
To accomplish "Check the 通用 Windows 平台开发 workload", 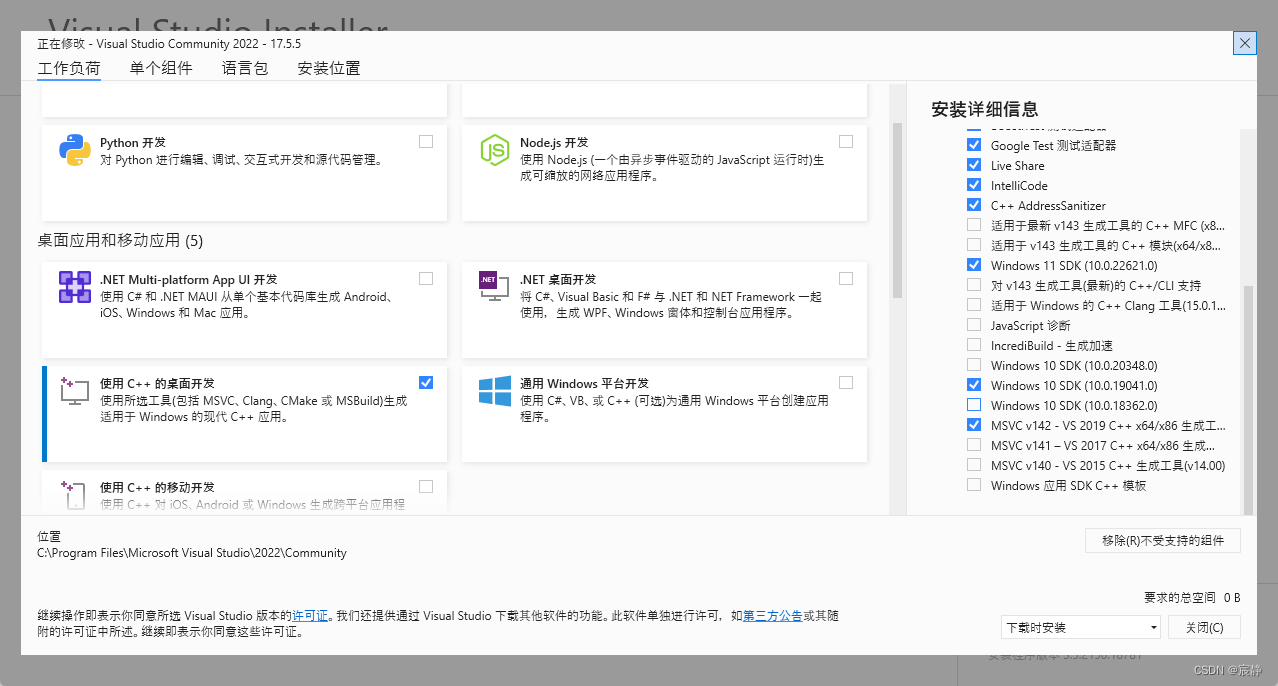I will 846,382.
